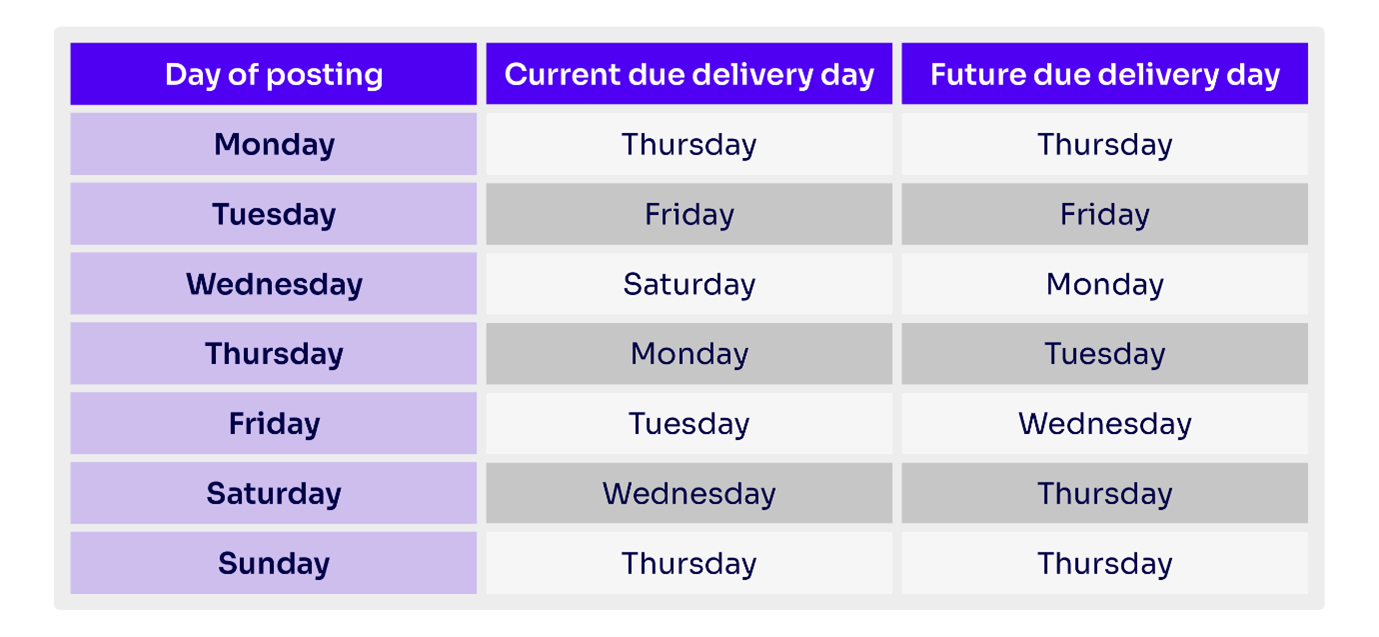
Task: Click the 'Future due delivery day' header
Action: (x=1105, y=74)
